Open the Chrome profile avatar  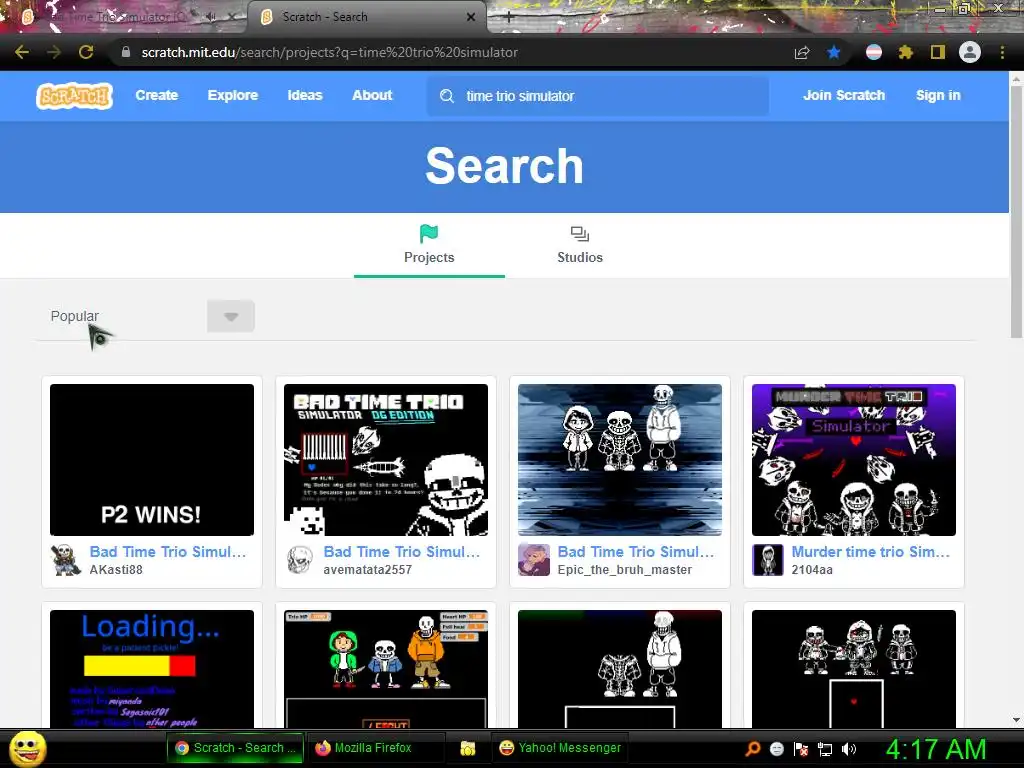pyautogui.click(x=970, y=52)
